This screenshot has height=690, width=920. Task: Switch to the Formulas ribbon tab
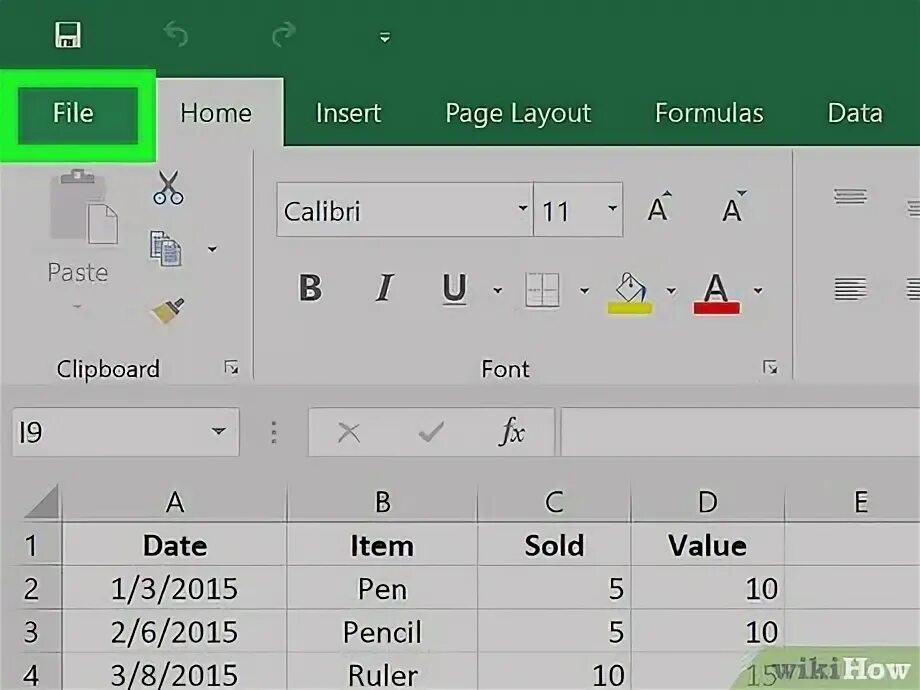[x=709, y=113]
